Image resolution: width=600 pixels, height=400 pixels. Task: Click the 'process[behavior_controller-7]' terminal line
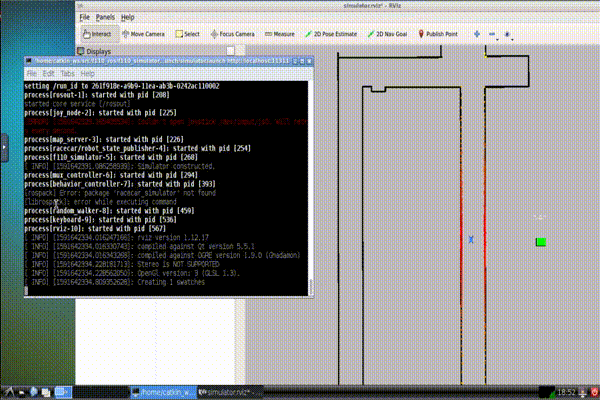120,184
